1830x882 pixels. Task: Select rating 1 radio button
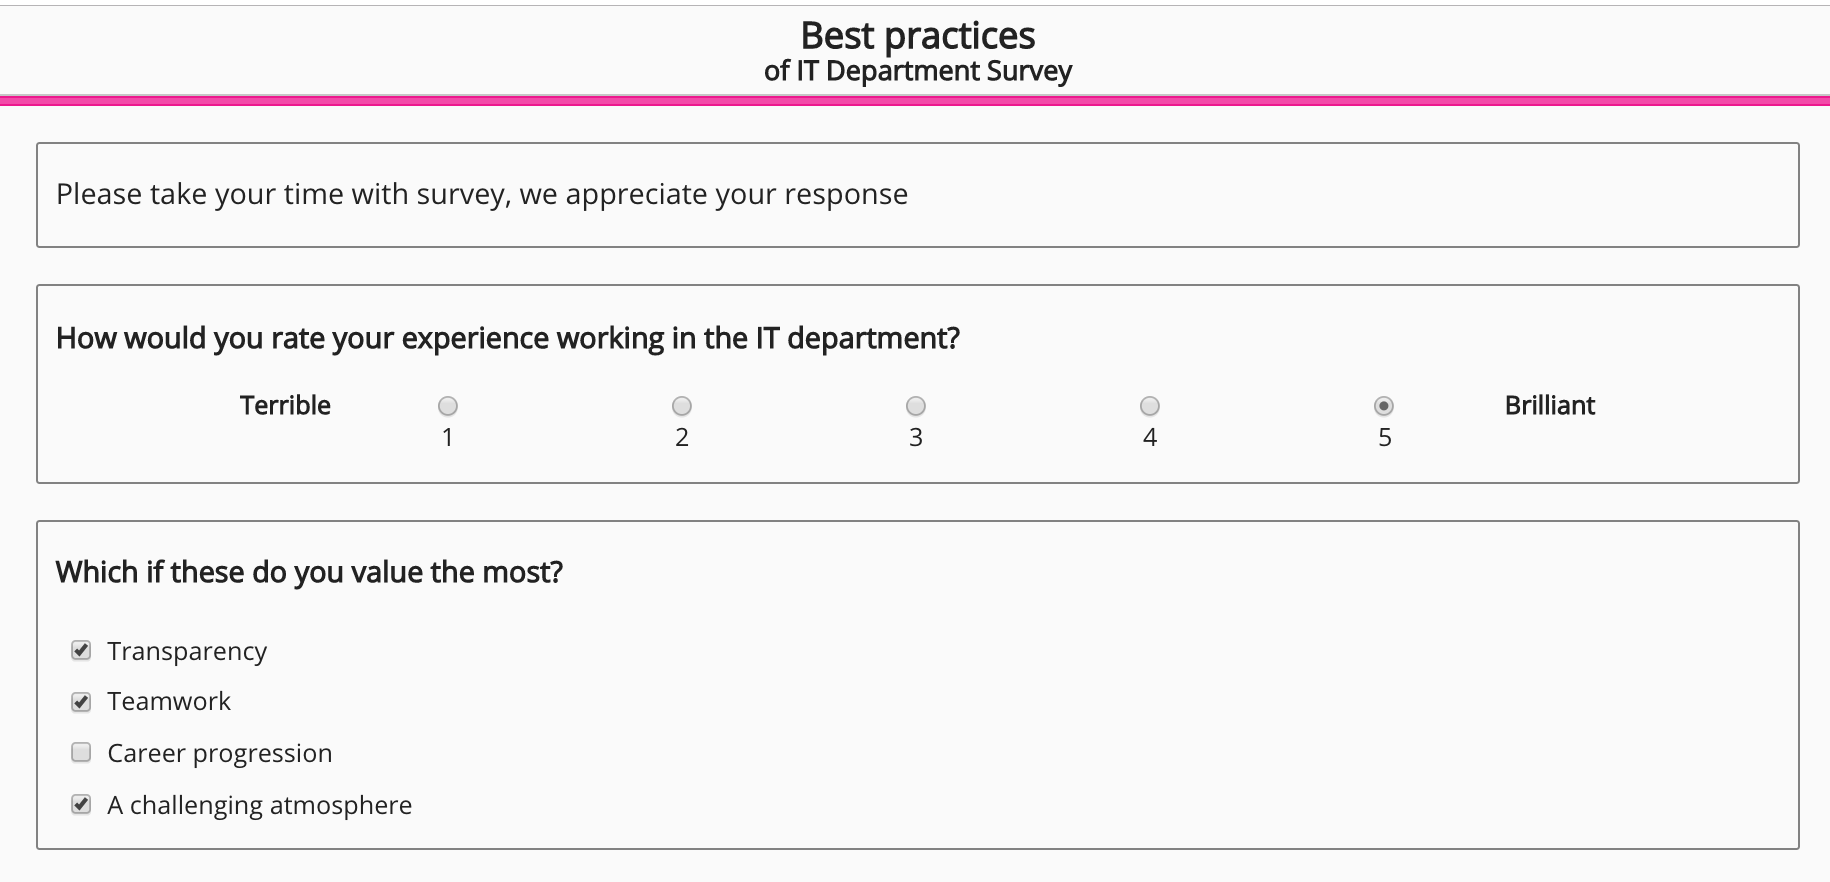[x=448, y=406]
